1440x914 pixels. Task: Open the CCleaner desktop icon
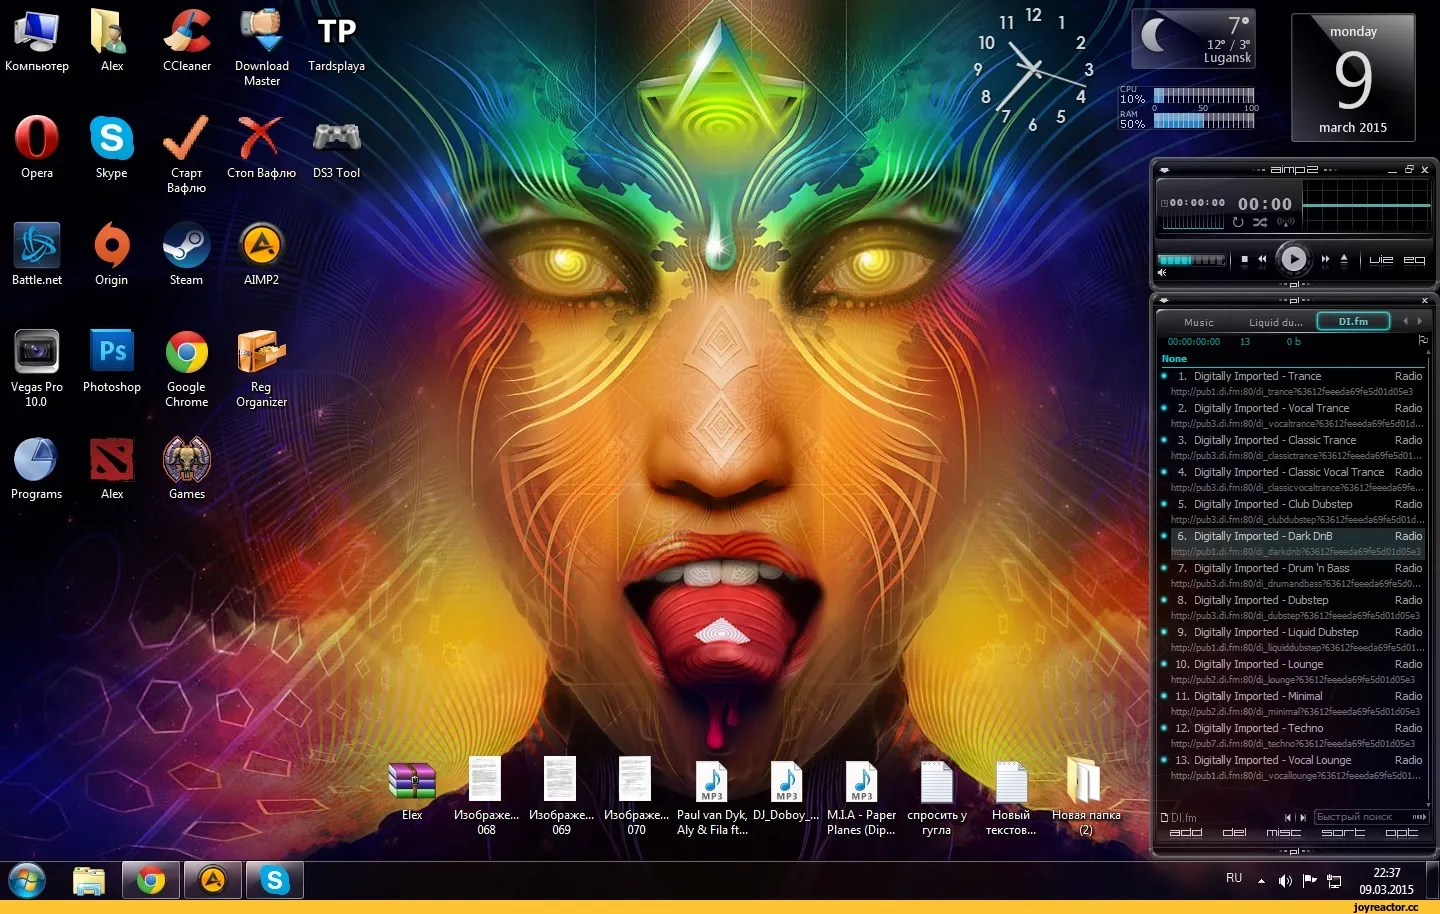(x=187, y=41)
